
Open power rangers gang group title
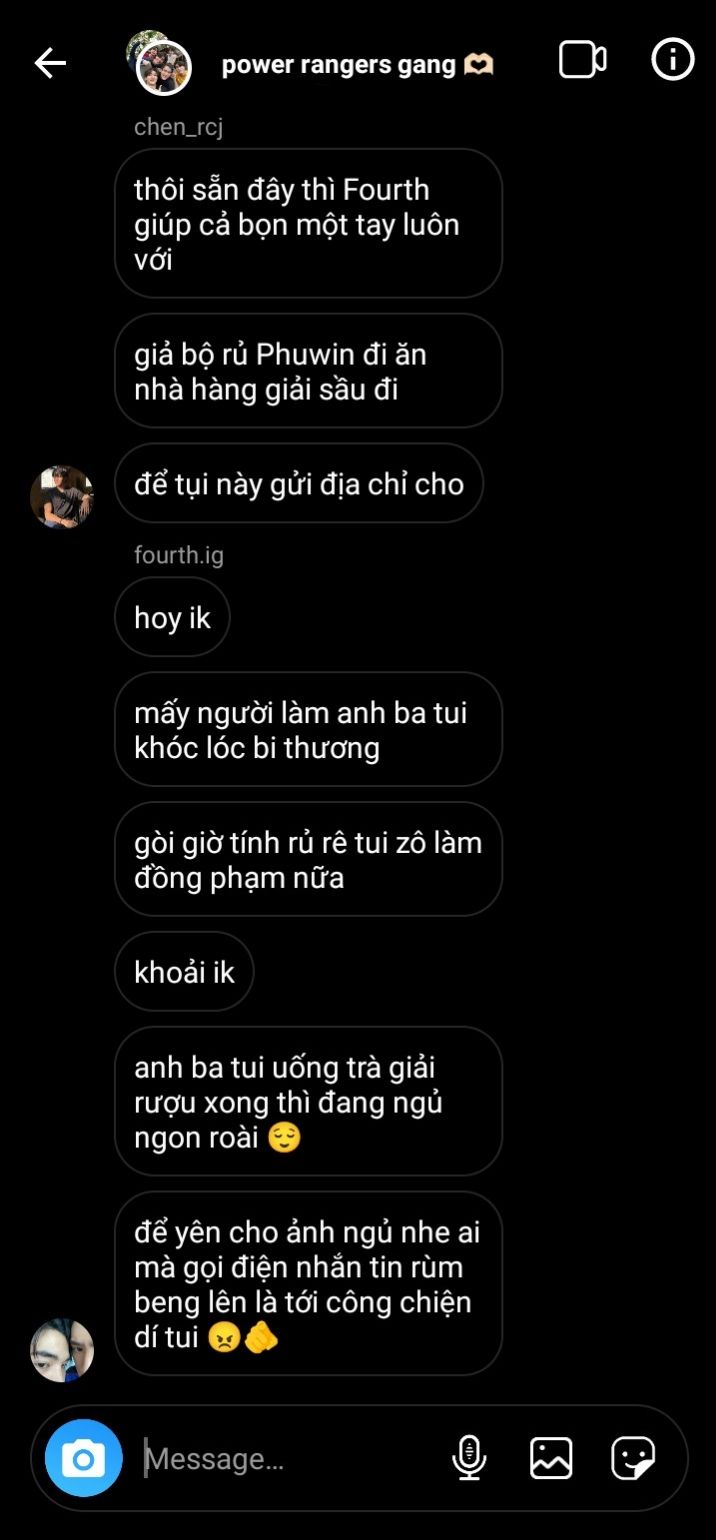pyautogui.click(x=357, y=65)
